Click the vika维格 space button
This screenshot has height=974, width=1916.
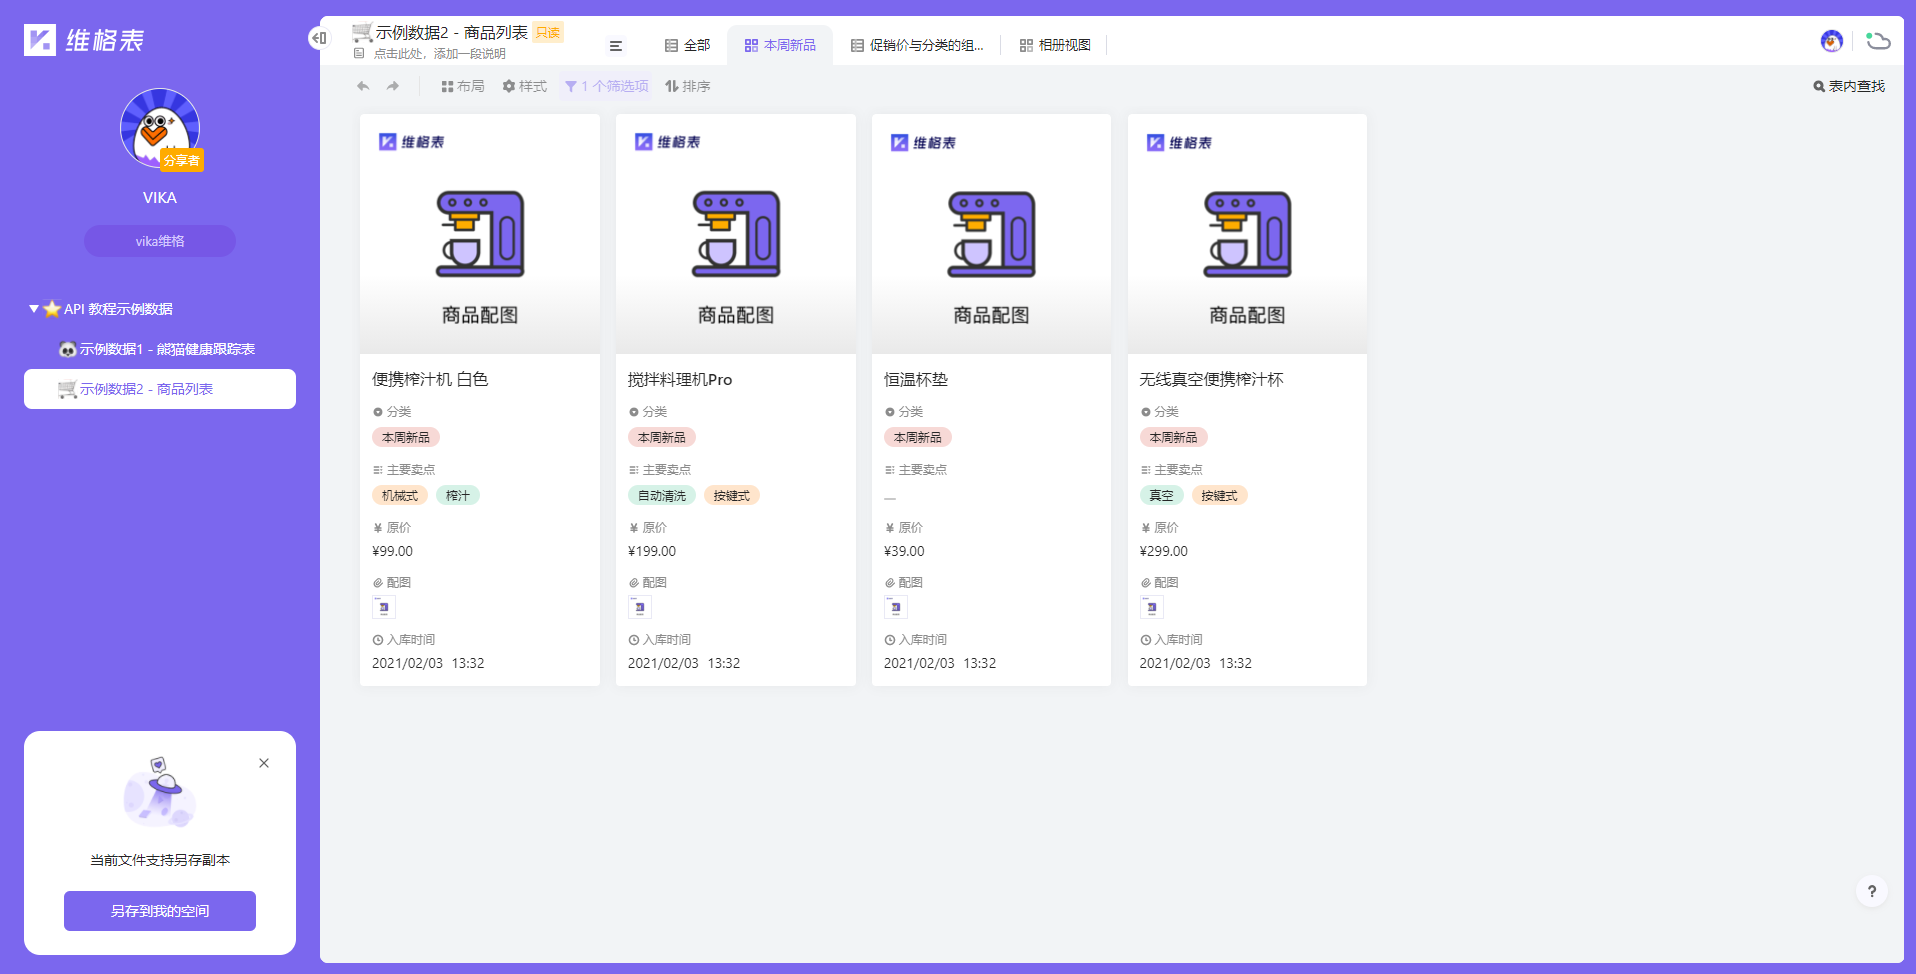point(160,241)
